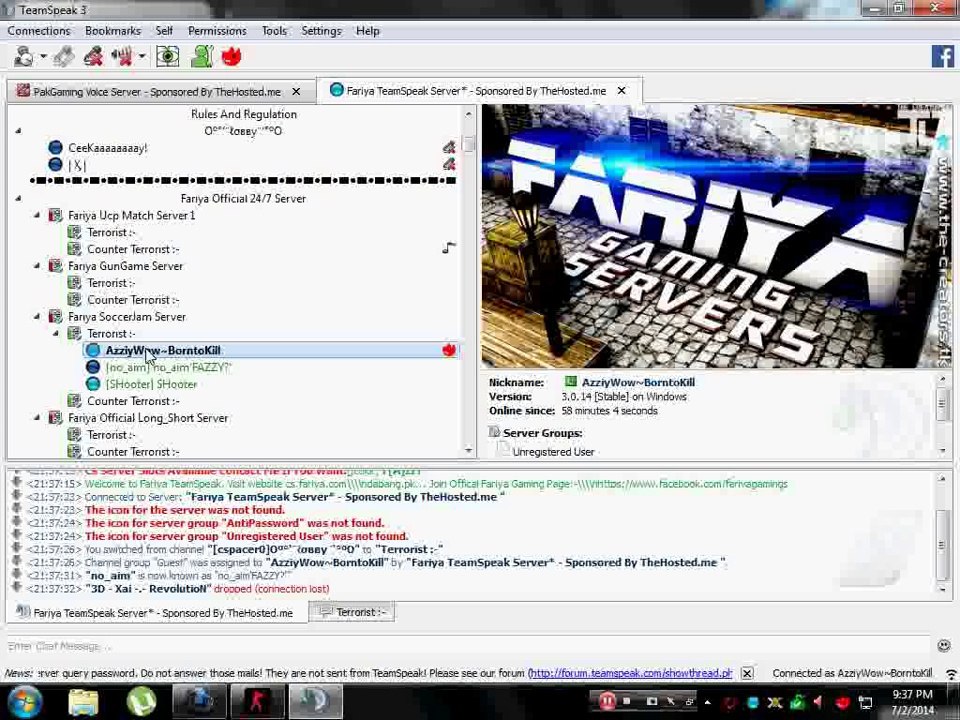This screenshot has height=720, width=960.
Task: Open the forum.teamspeak.com news link
Action: point(630,673)
